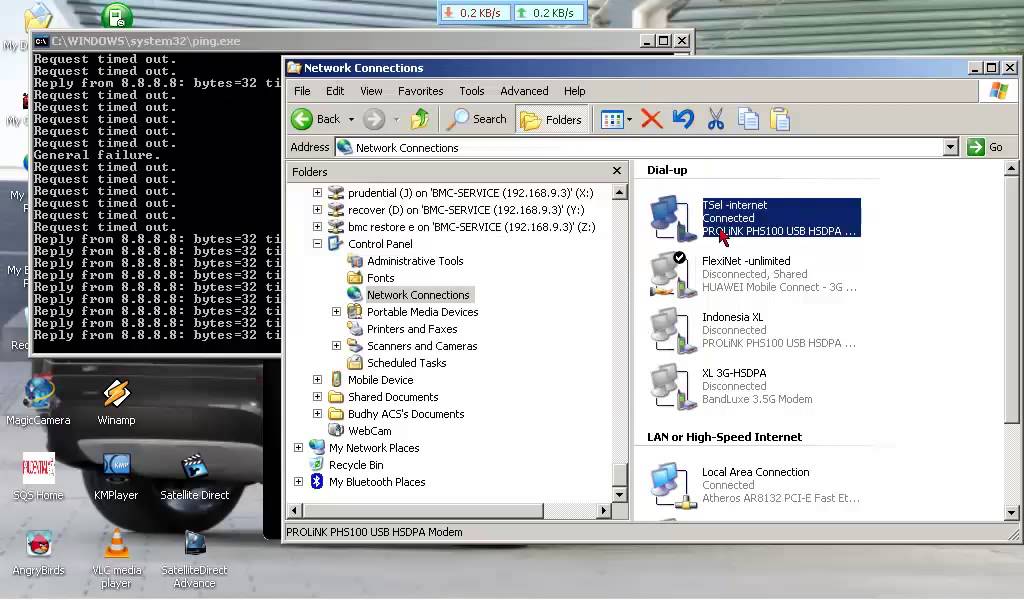Click the Go button next to Address
Image resolution: width=1024 pixels, height=600 pixels.
click(985, 148)
